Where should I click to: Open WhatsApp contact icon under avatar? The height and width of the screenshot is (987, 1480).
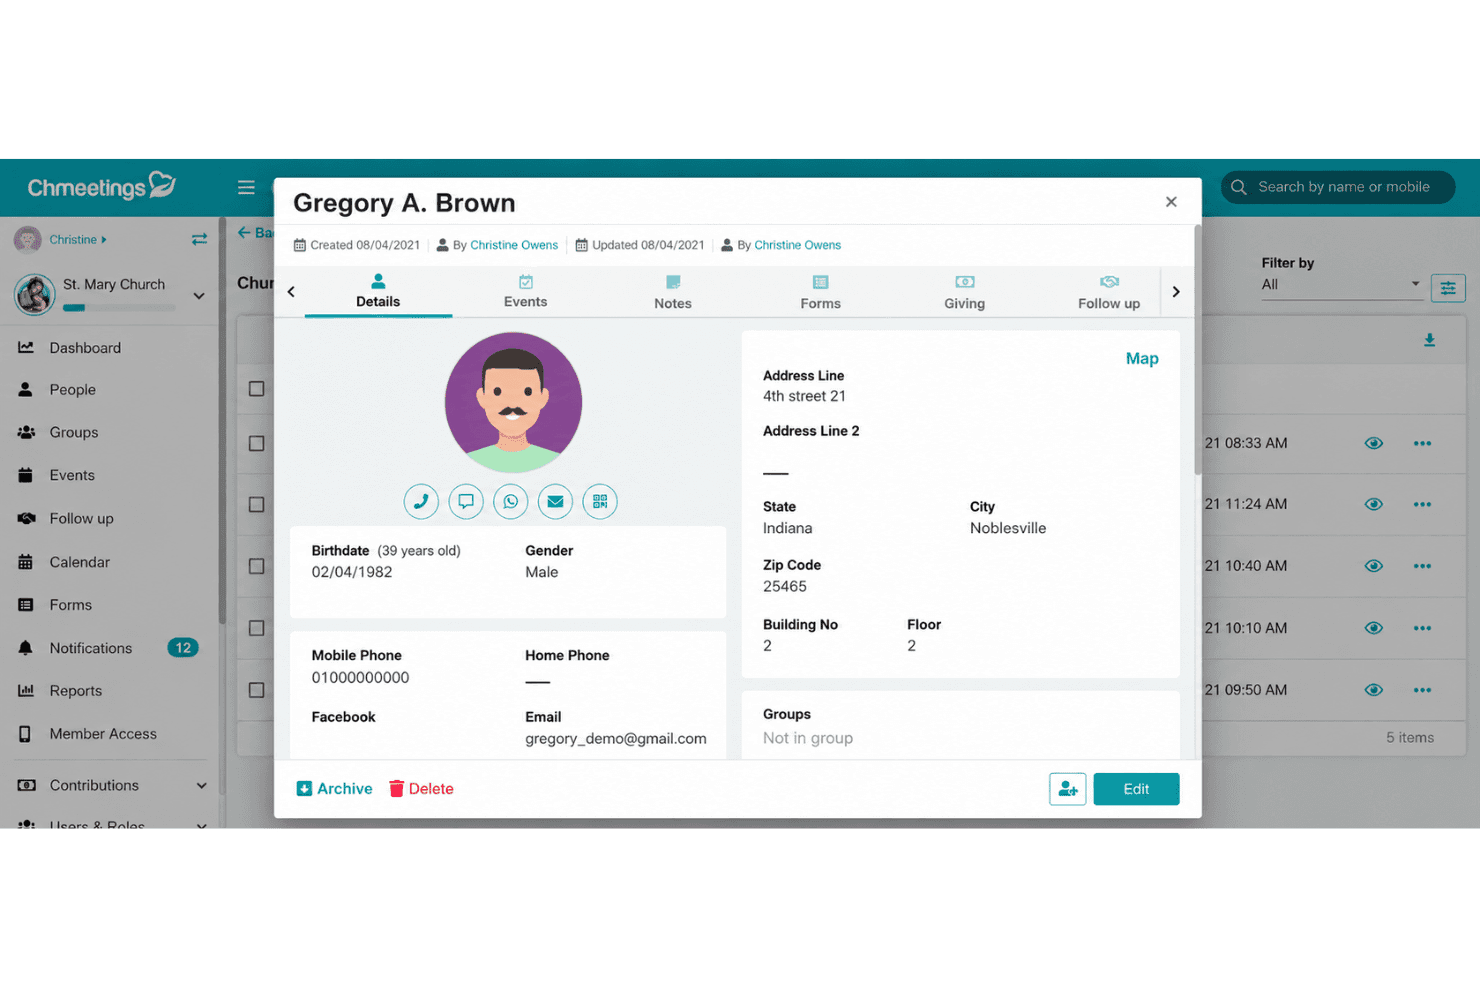[x=511, y=501]
